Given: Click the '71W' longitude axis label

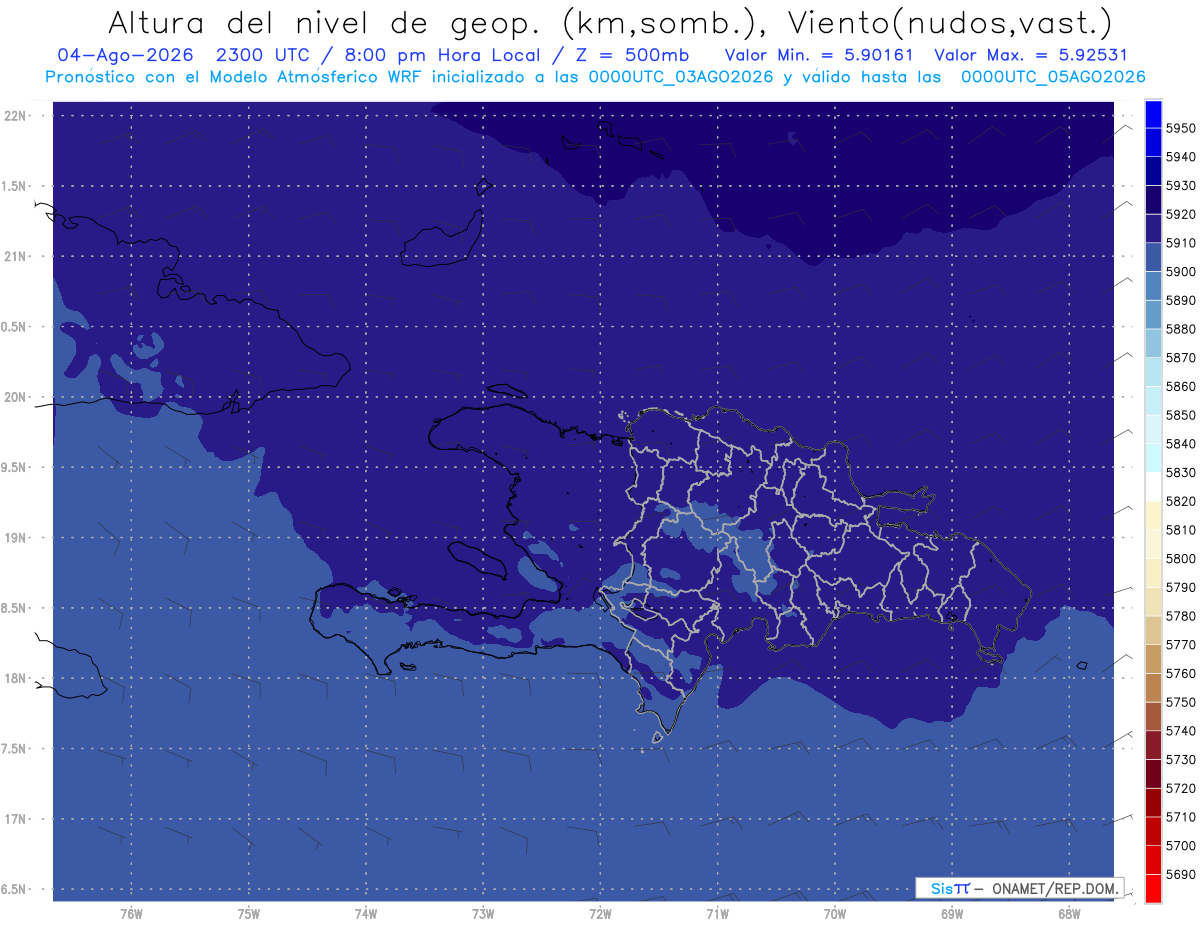Looking at the screenshot, I should [x=716, y=913].
